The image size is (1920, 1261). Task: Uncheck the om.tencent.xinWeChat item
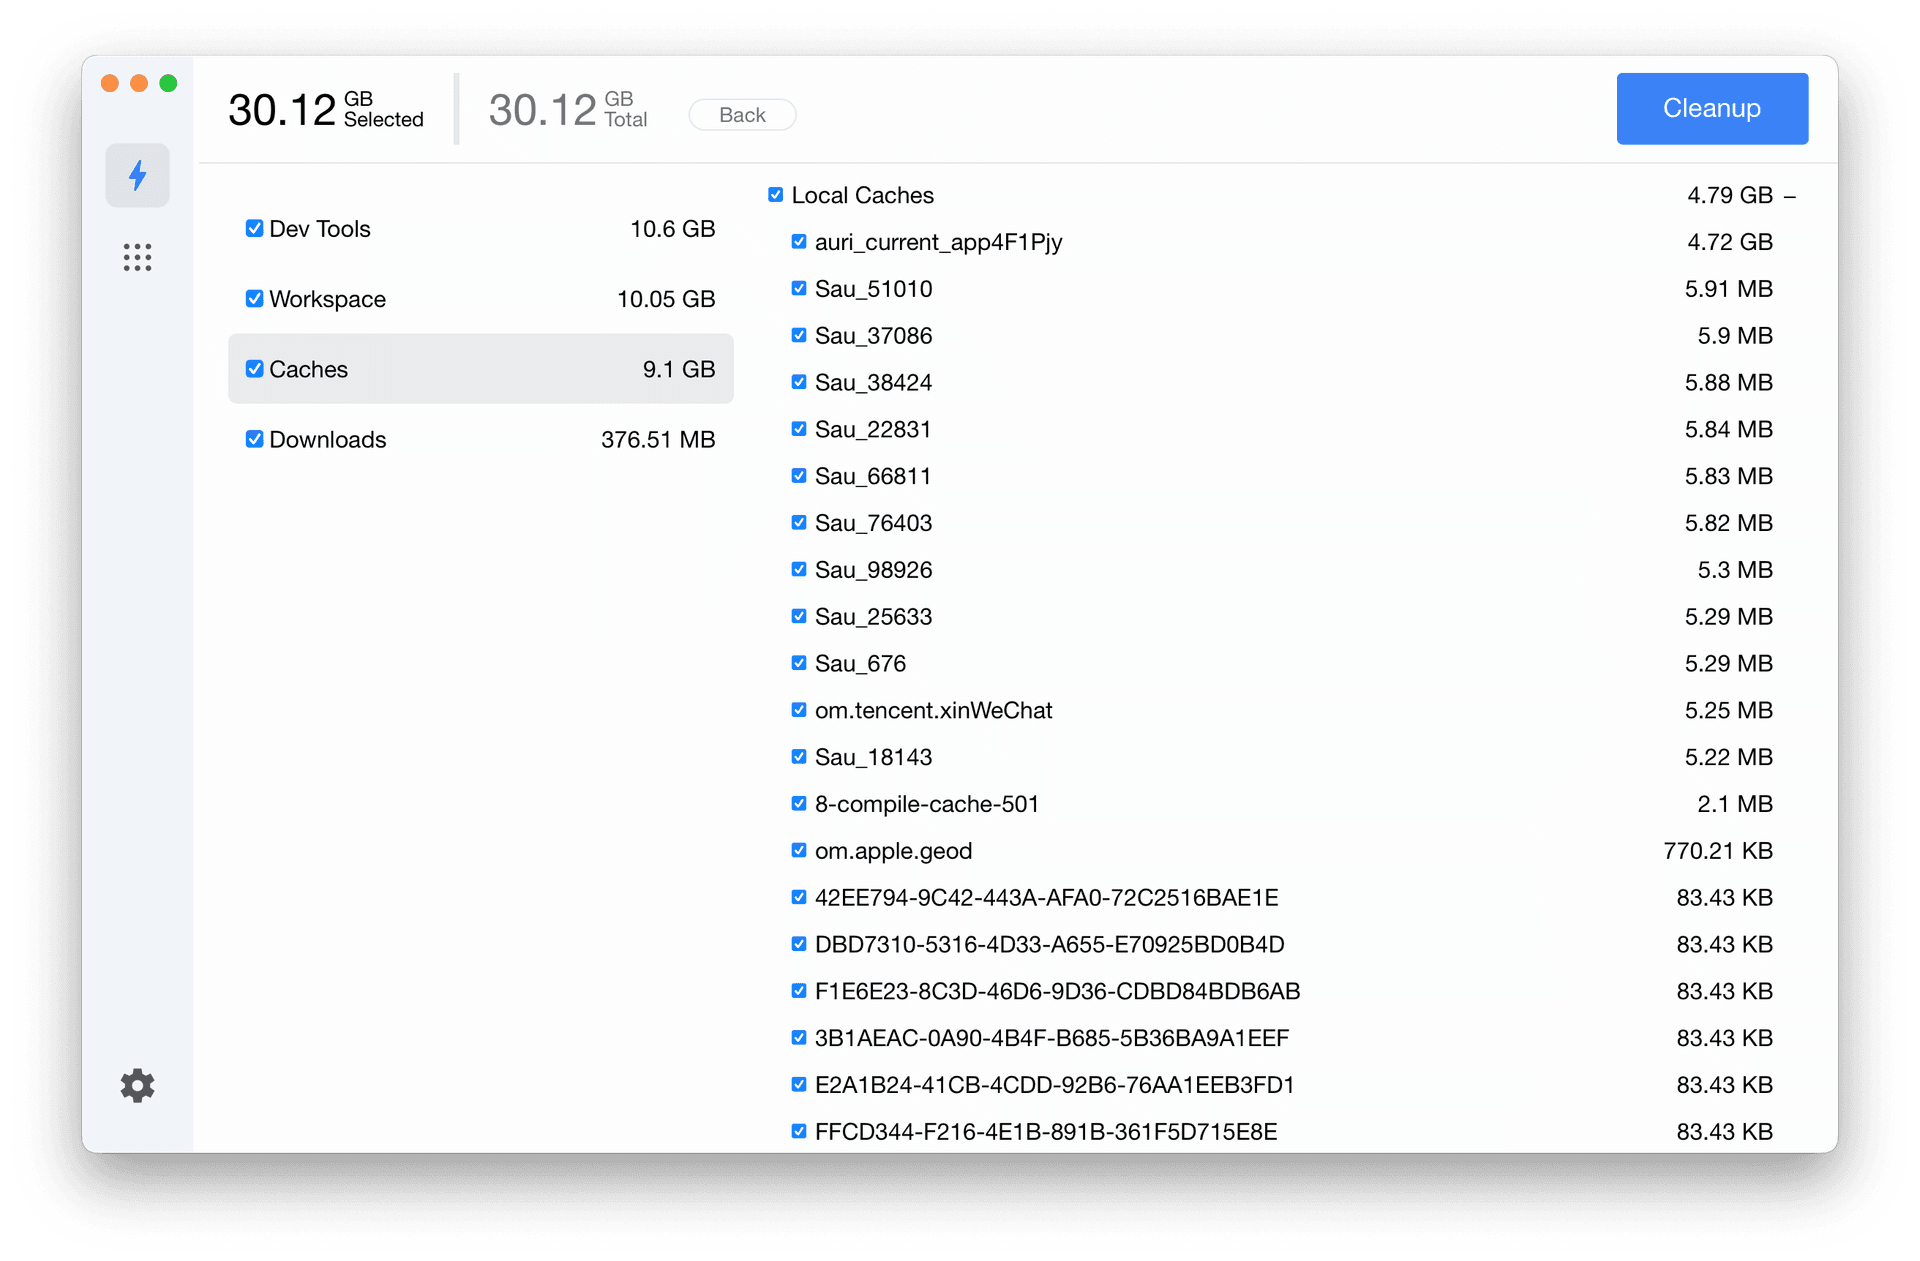799,710
